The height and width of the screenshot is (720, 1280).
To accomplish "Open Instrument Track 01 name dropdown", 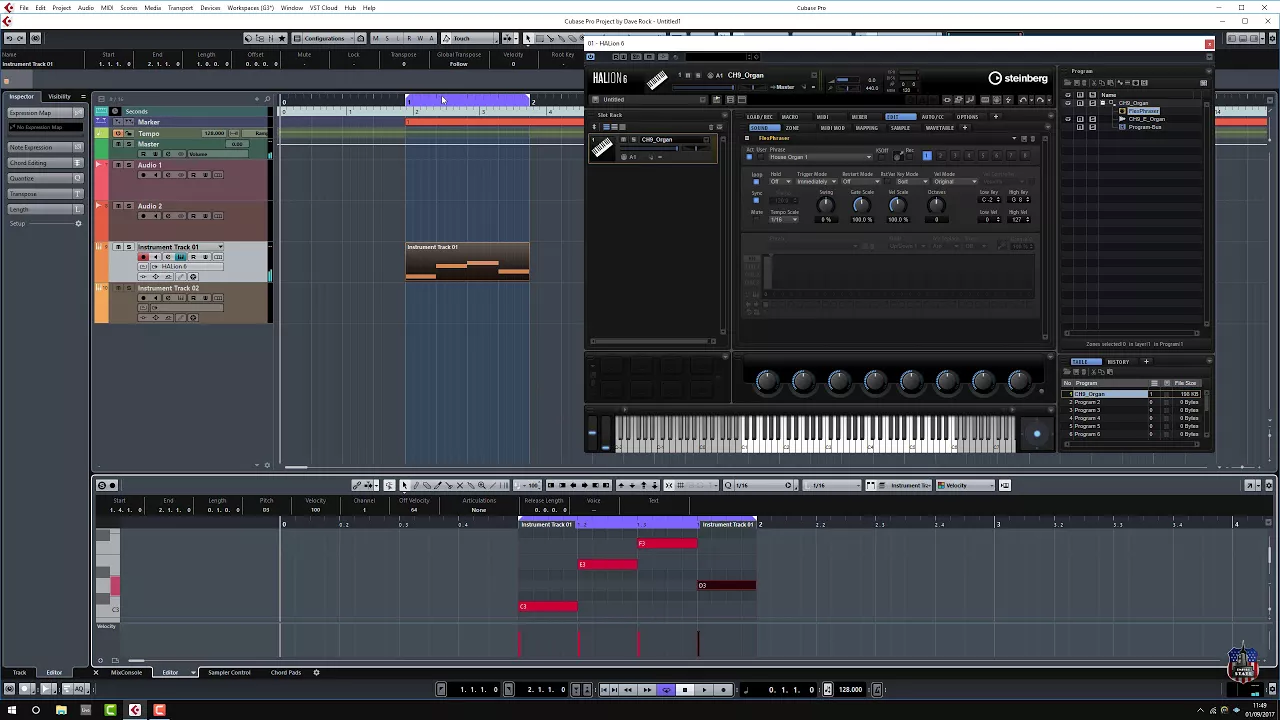I will 220,247.
